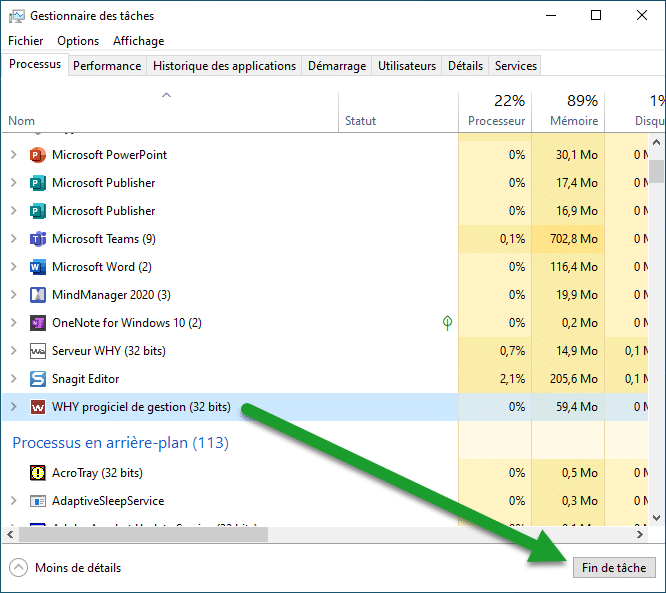Click Moins de détails link
Screen dimensions: 666x593
tap(78, 568)
